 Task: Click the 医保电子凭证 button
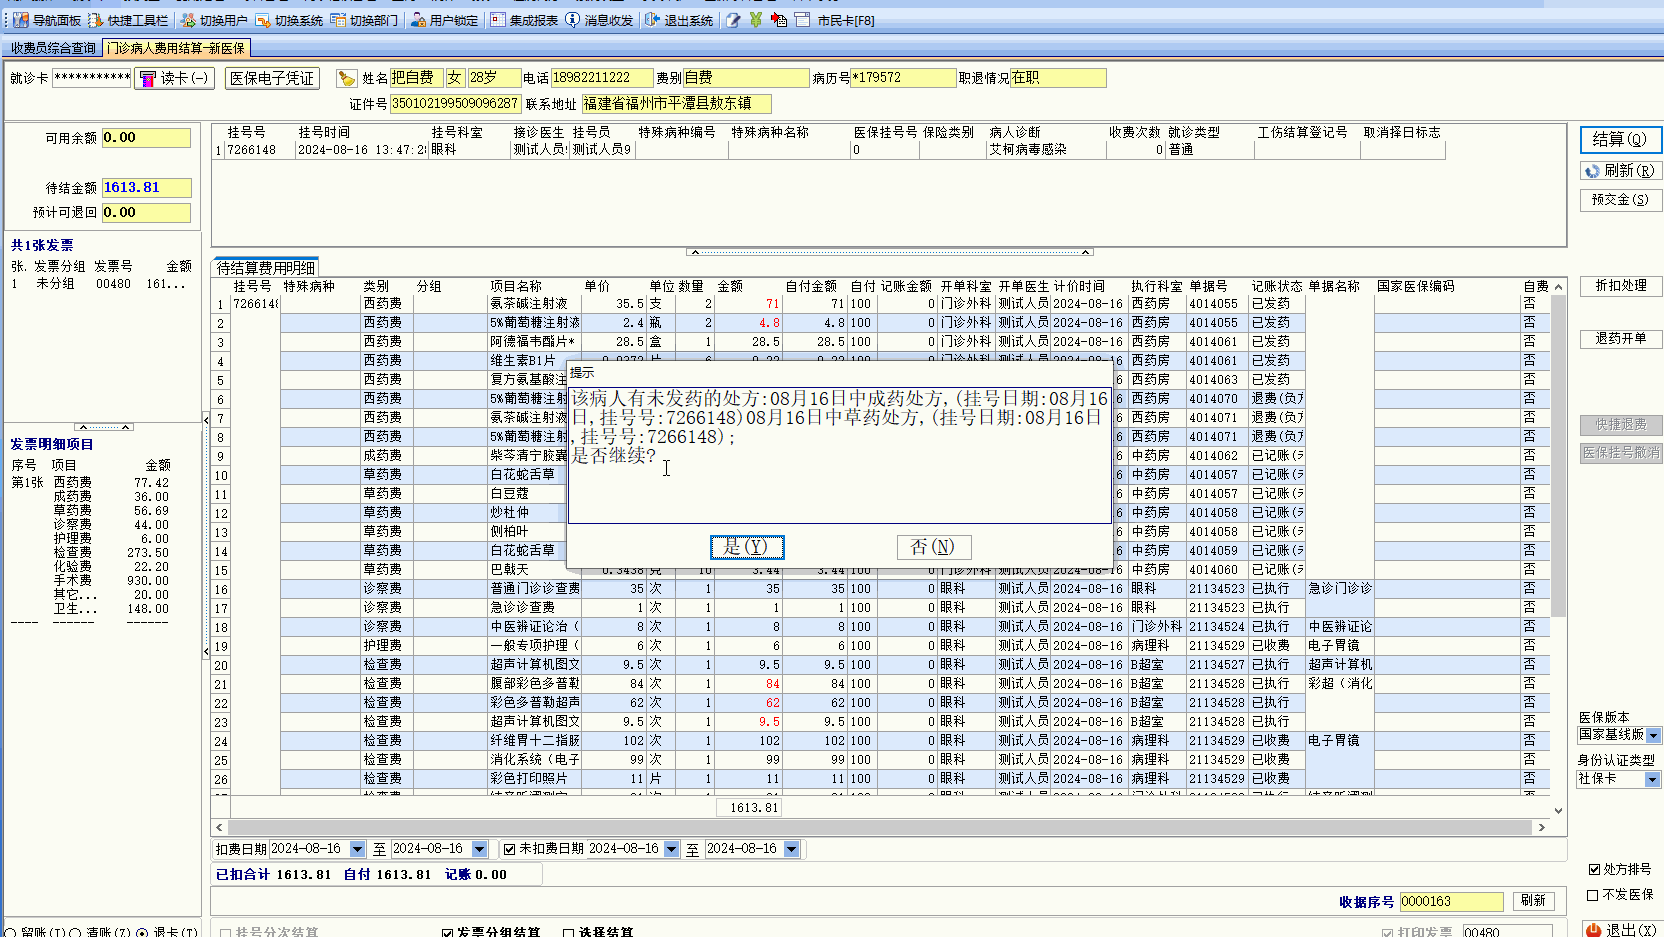click(x=272, y=78)
